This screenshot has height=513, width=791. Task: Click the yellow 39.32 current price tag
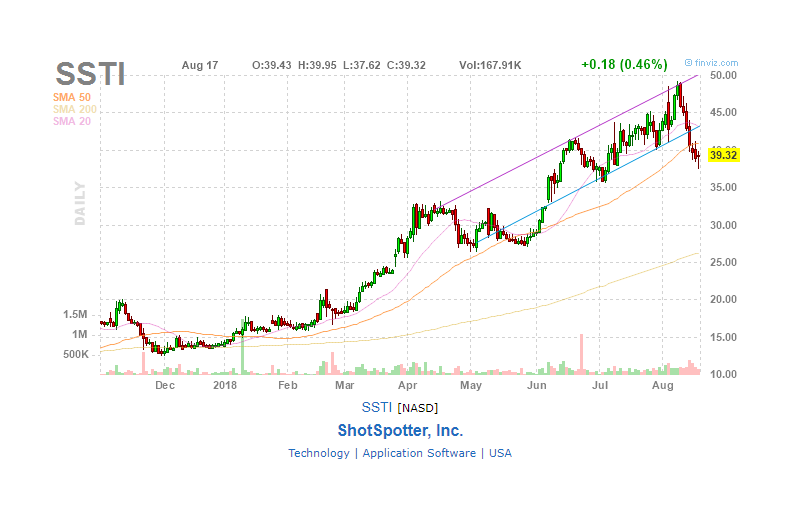pyautogui.click(x=723, y=155)
